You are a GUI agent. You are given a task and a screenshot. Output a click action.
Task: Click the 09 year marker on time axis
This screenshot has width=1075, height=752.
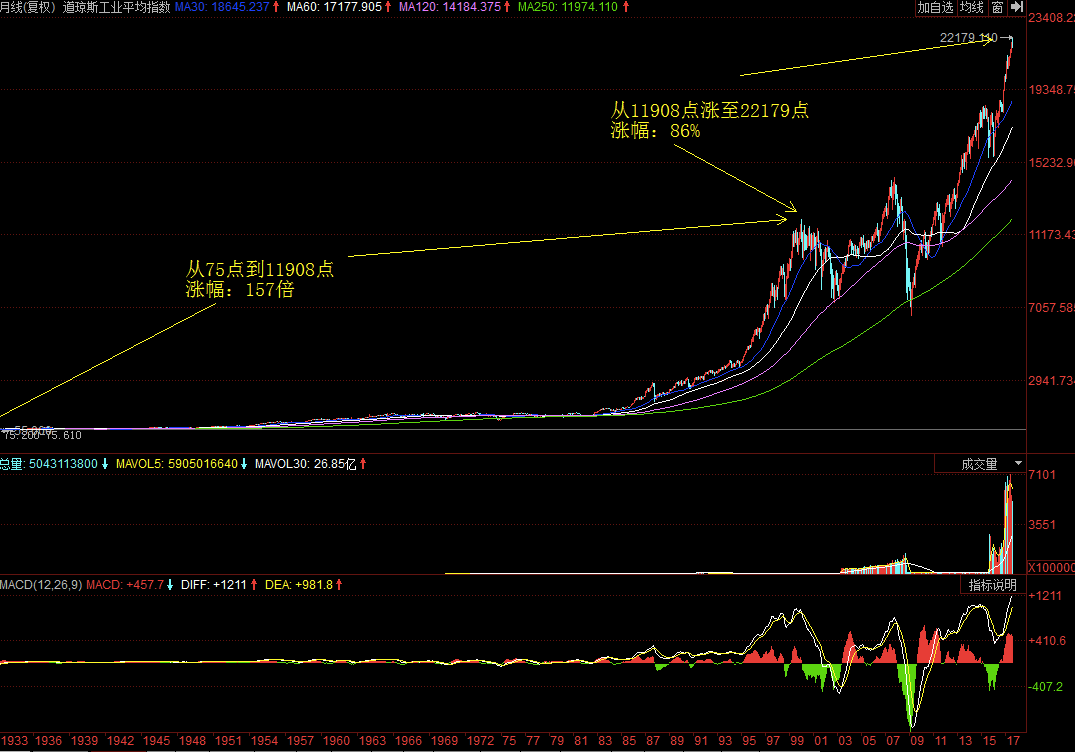[917, 740]
